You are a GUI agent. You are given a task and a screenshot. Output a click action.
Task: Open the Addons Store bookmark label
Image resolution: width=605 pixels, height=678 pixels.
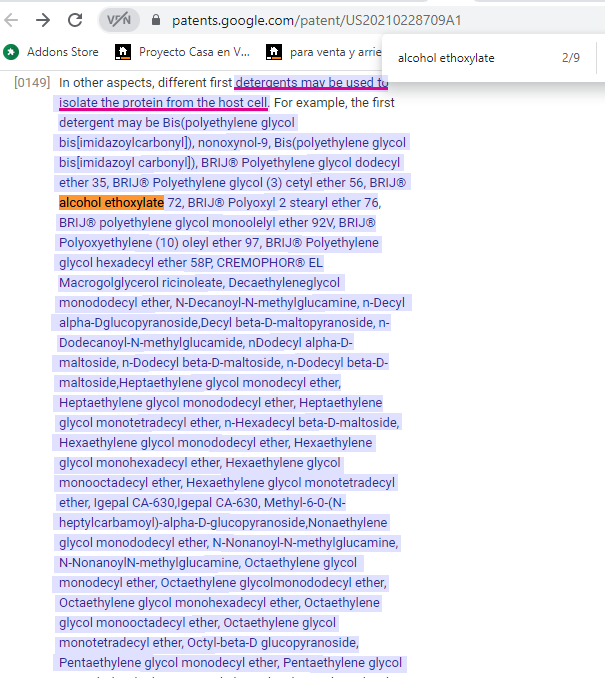pyautogui.click(x=62, y=51)
